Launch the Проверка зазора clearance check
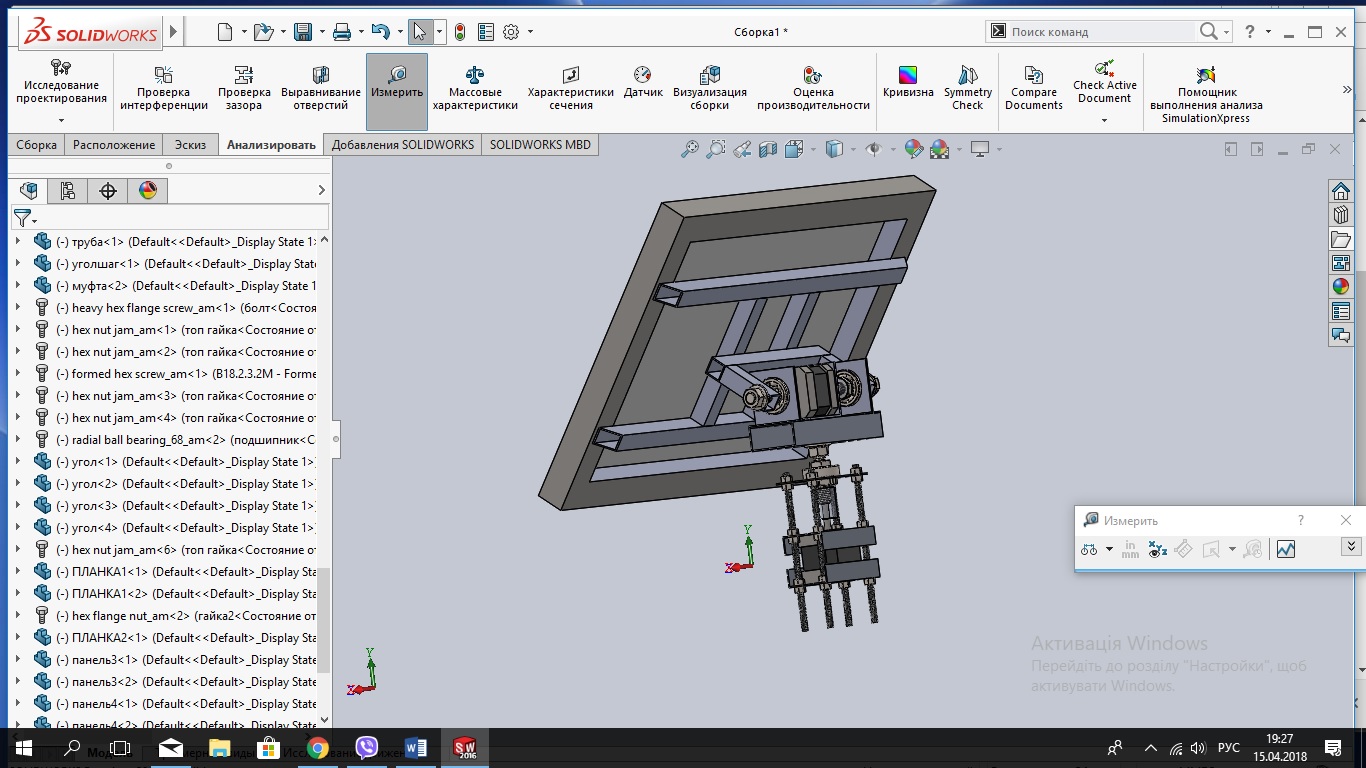The width and height of the screenshot is (1366, 768). [244, 88]
